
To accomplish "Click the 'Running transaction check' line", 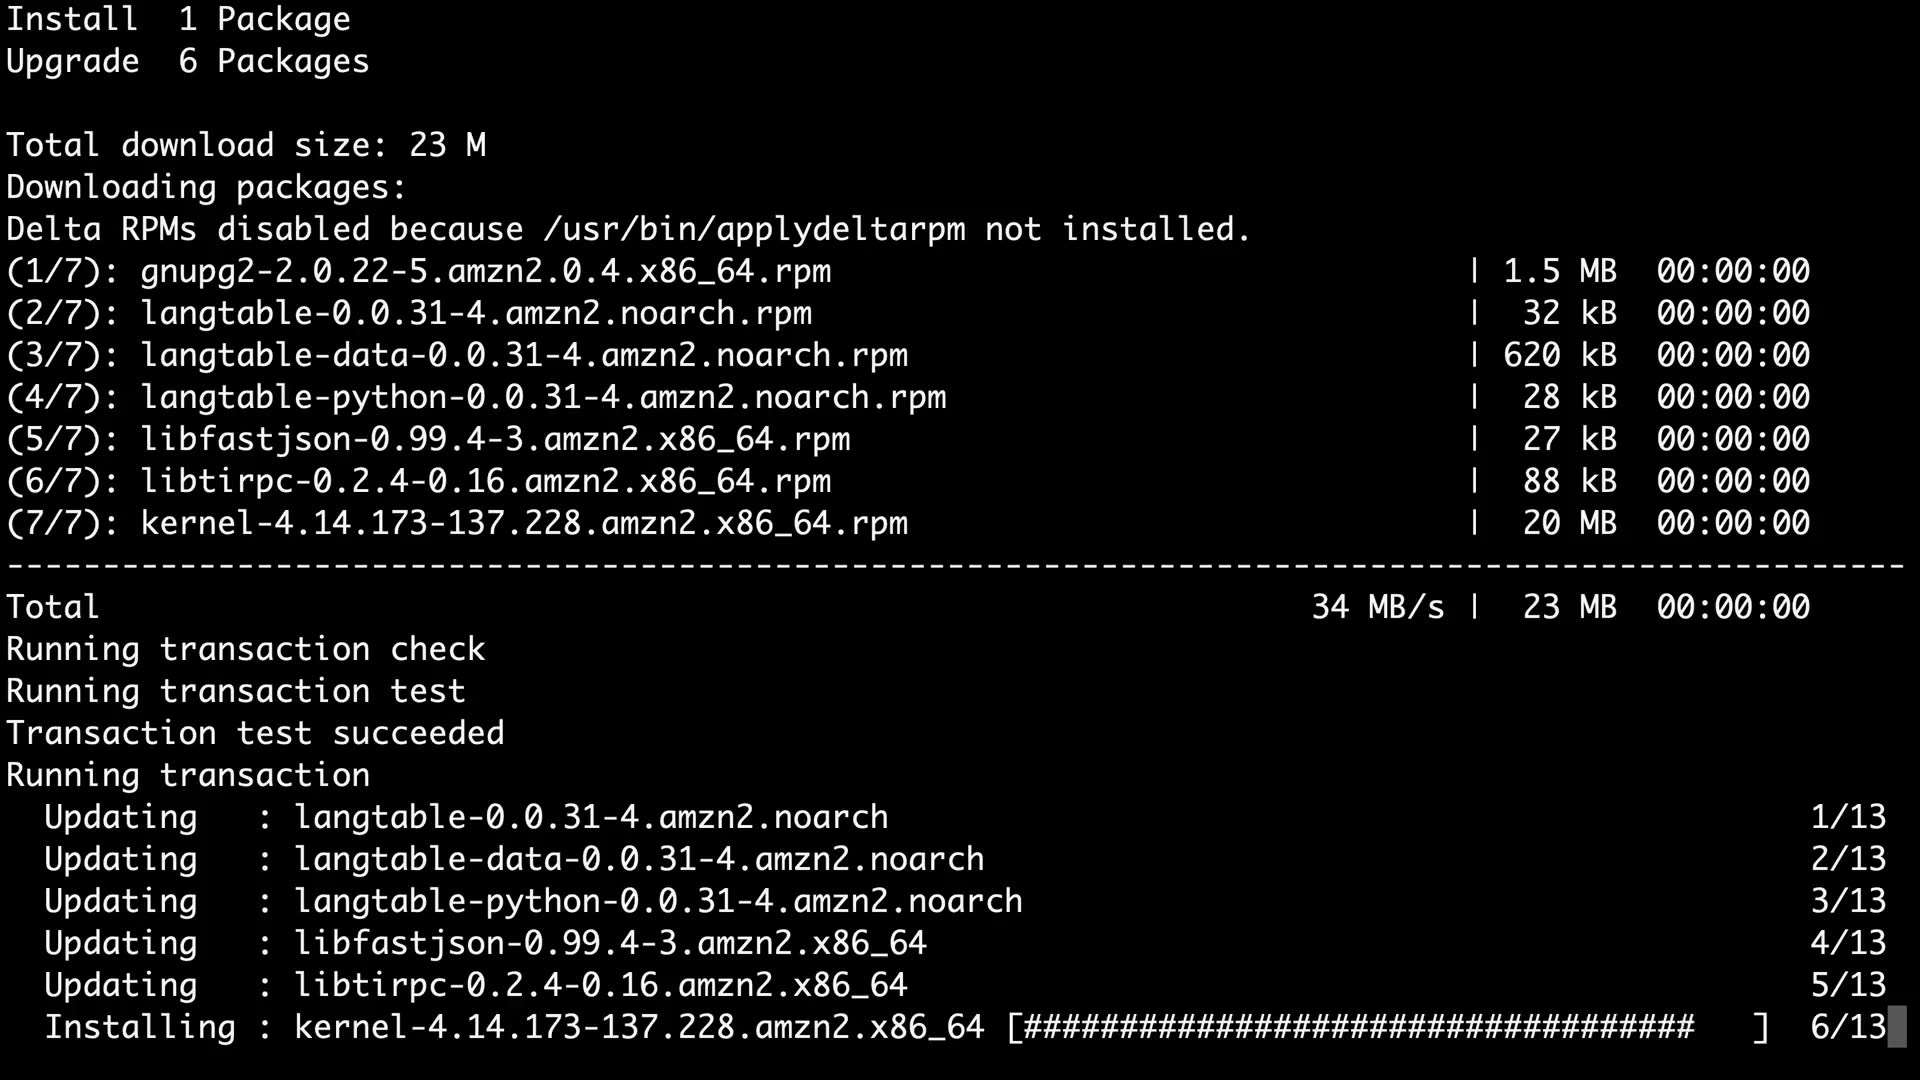I will [246, 649].
